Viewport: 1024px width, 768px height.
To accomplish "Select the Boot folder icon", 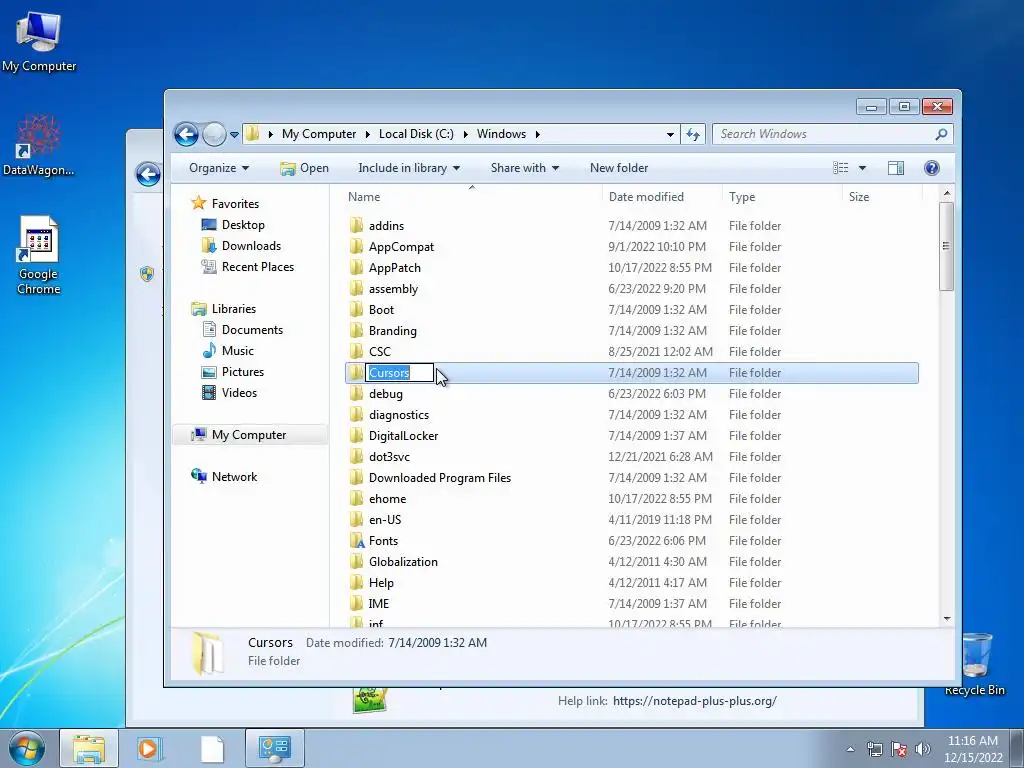I will point(357,310).
